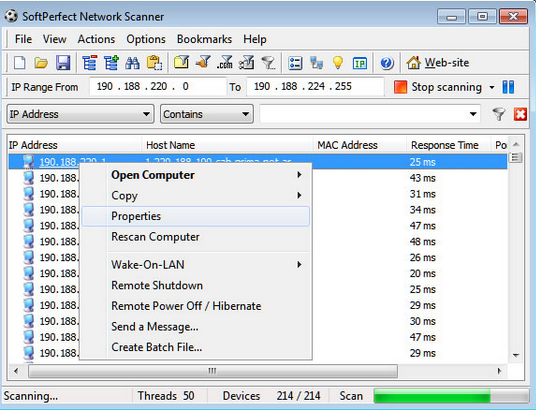This screenshot has width=536, height=410.
Task: Expand the Copy submenu arrow
Action: pos(299,195)
